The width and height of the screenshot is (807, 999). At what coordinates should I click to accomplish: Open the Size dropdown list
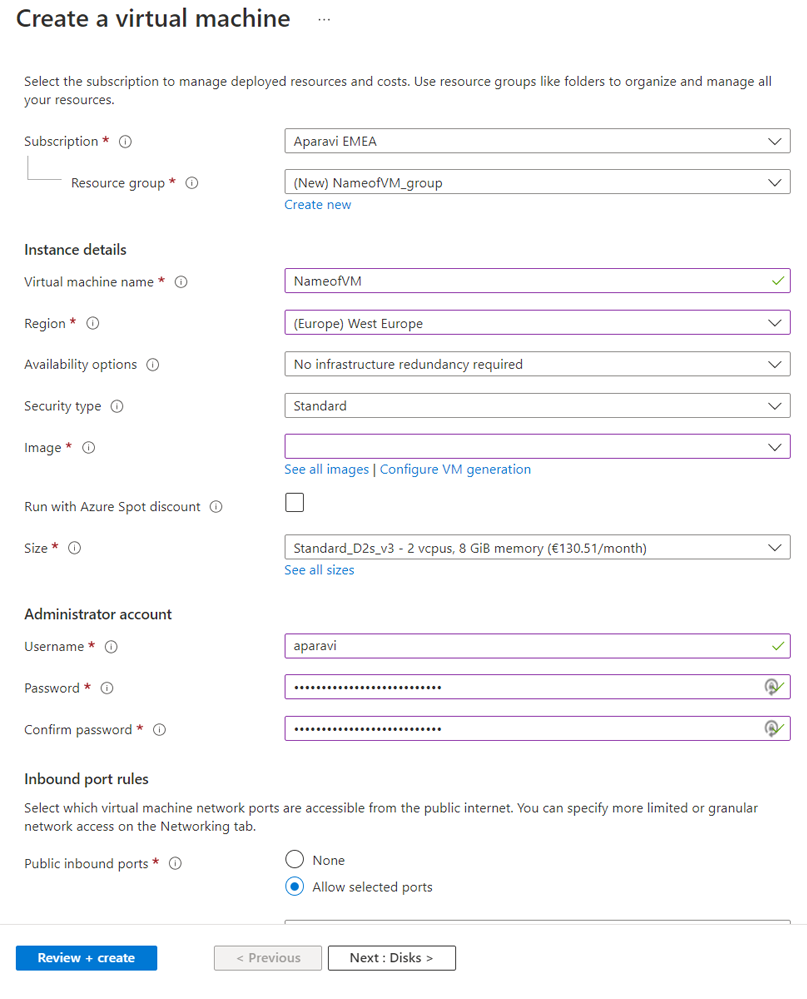tap(537, 548)
